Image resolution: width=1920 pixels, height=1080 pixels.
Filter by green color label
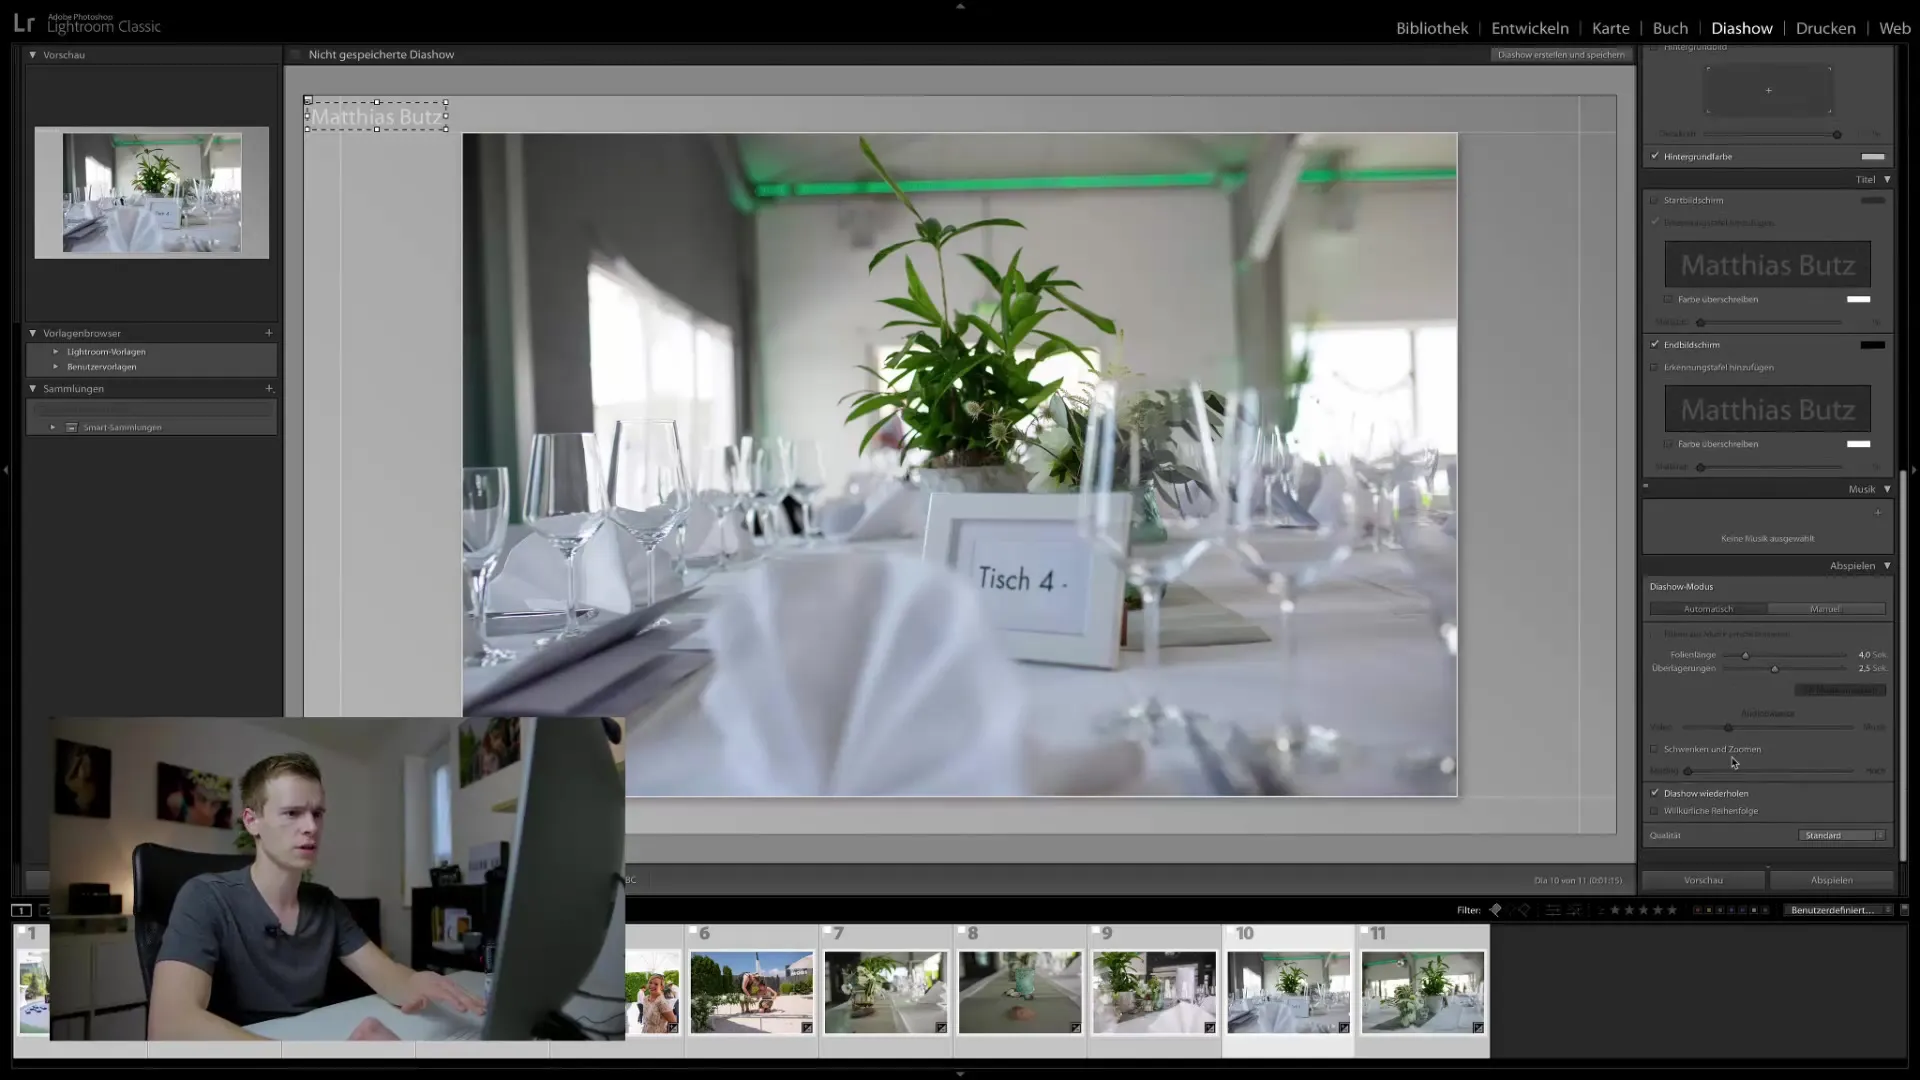[1720, 910]
